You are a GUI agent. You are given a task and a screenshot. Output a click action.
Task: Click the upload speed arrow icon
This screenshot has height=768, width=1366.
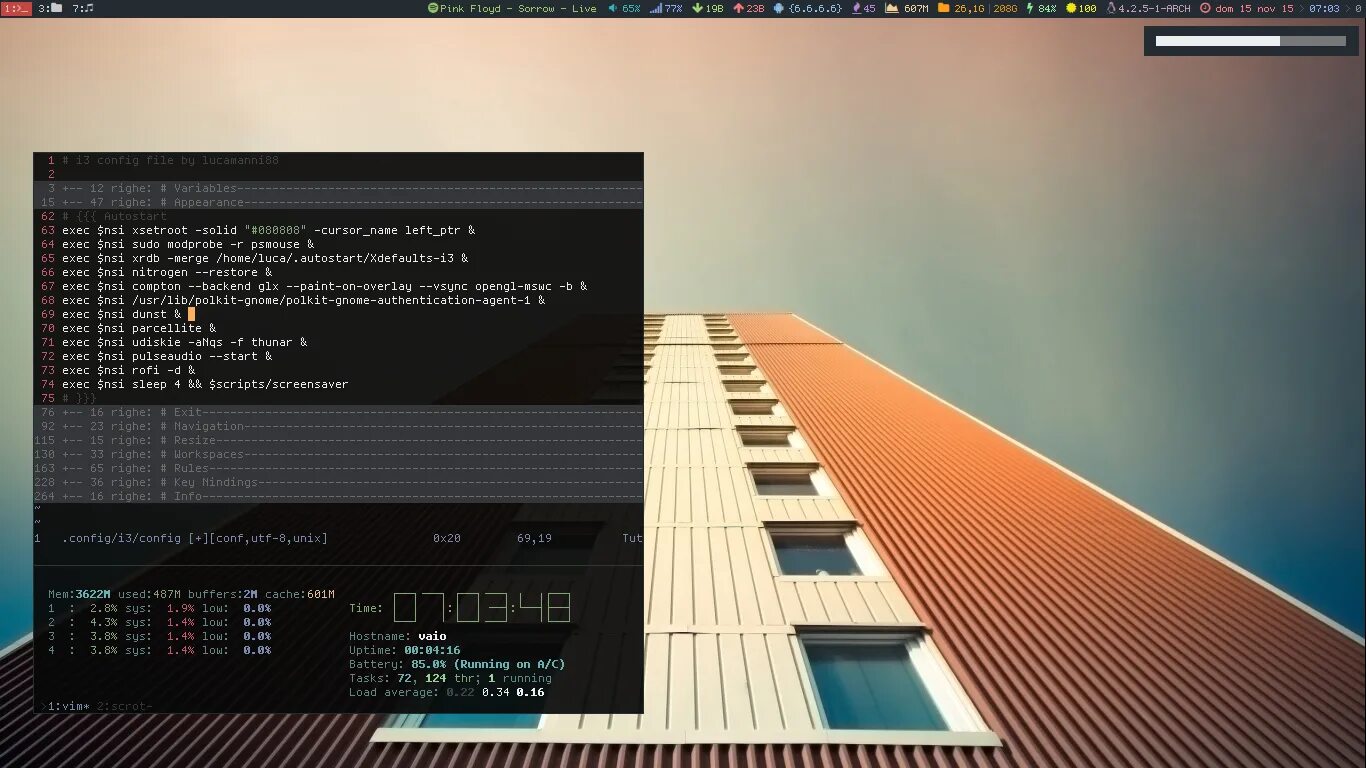(739, 8)
